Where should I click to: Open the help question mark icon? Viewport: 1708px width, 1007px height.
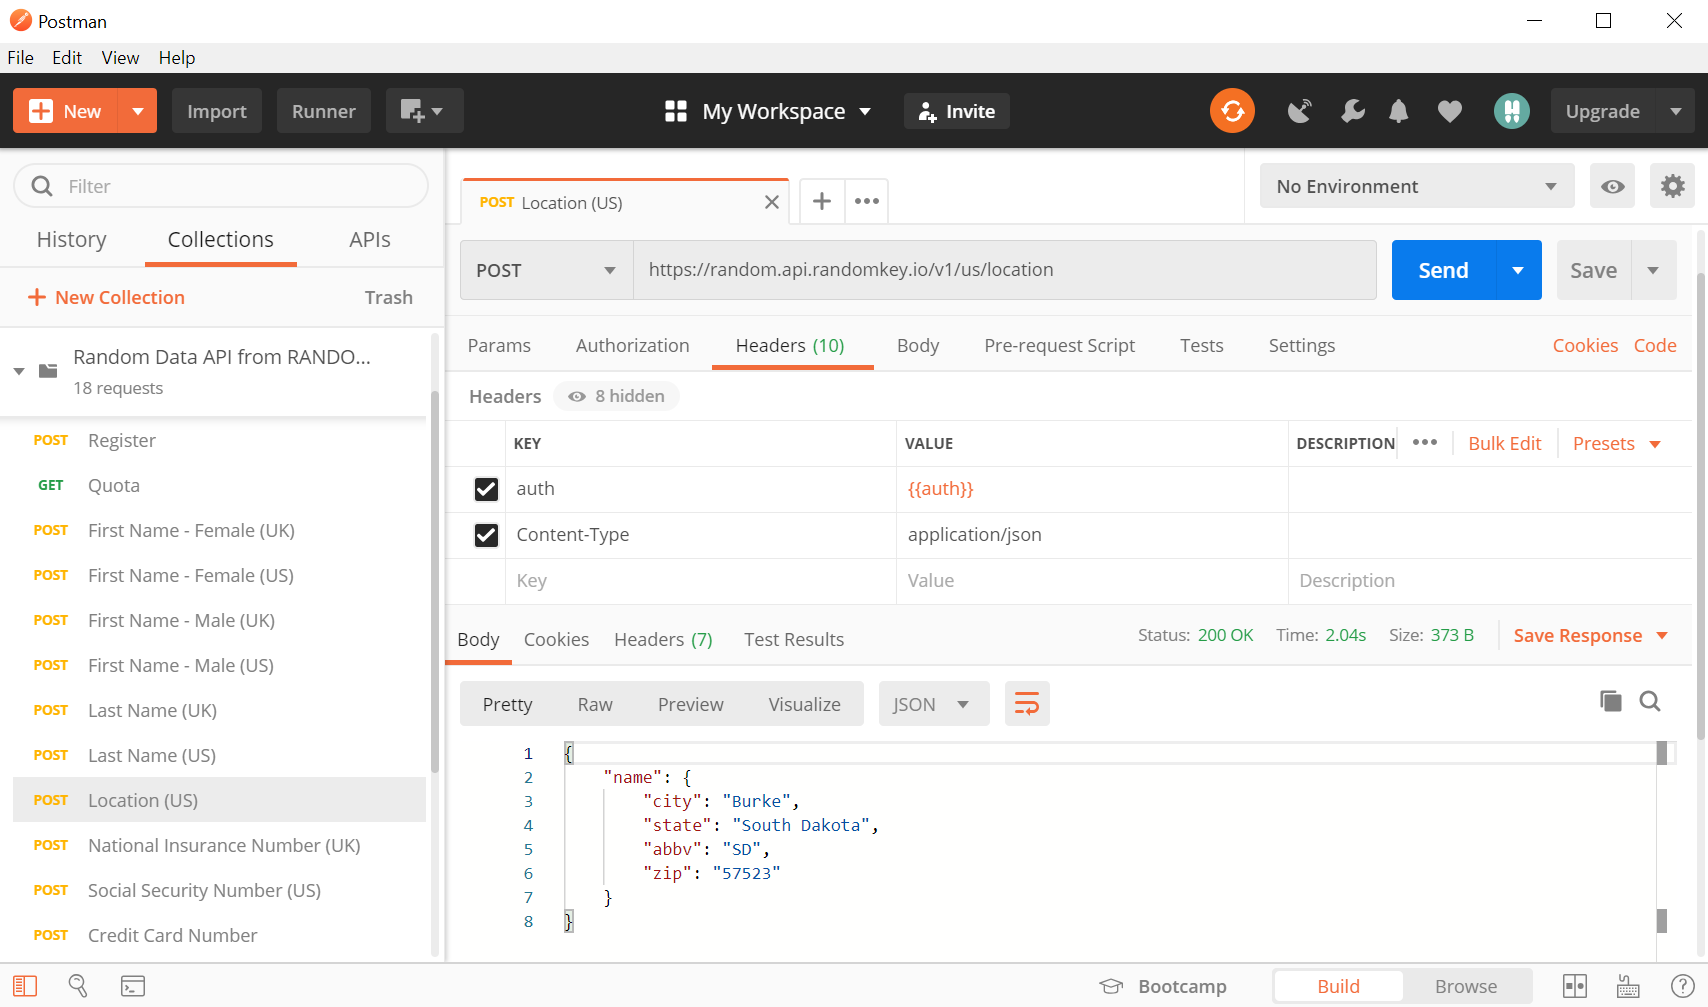[x=1682, y=986]
